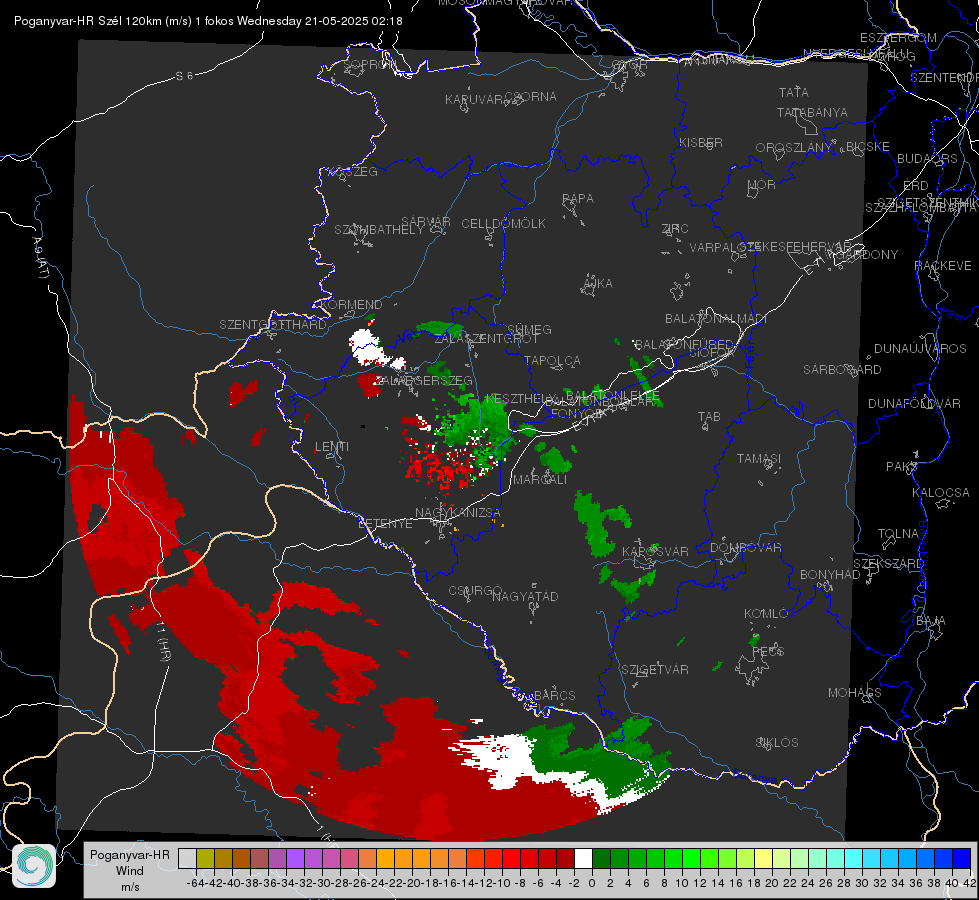Click the light gray swatch at the legend's start
The width and height of the screenshot is (979, 900).
pyautogui.click(x=187, y=858)
